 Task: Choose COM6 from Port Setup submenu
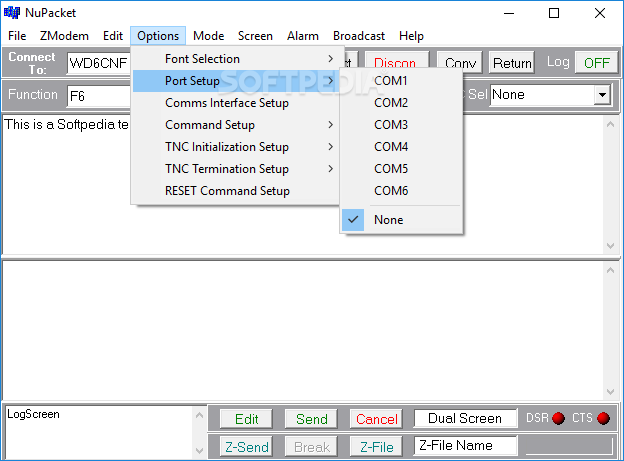tap(401, 190)
